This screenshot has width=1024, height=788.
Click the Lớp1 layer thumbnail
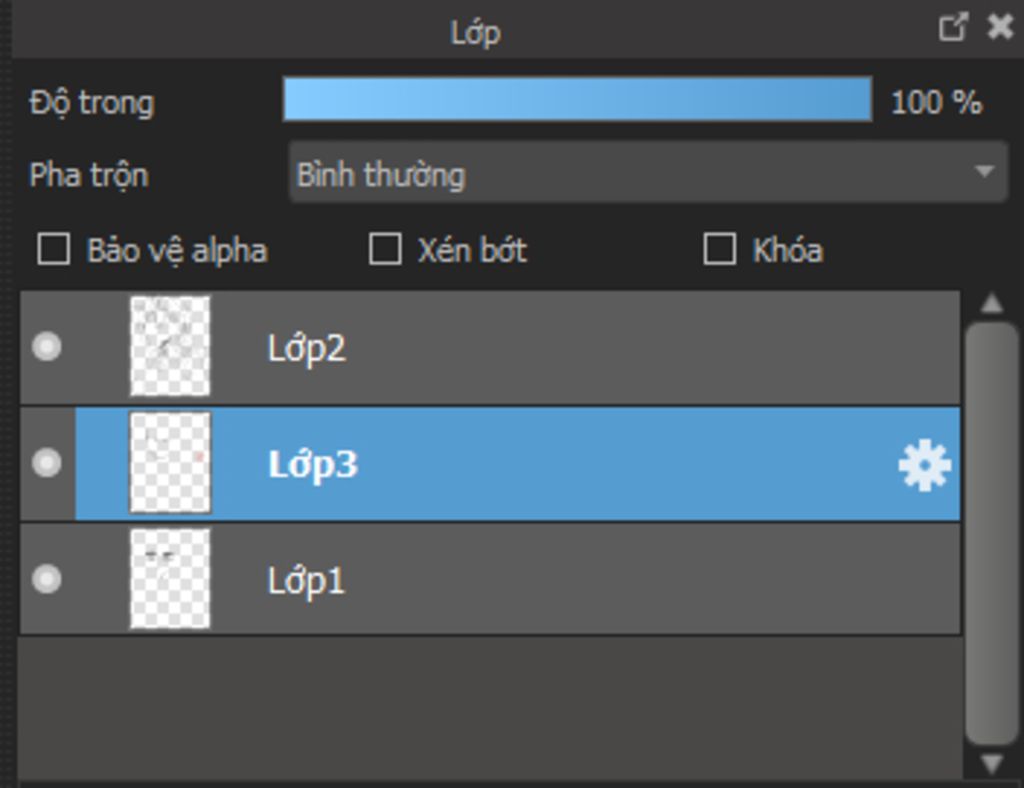[x=170, y=579]
